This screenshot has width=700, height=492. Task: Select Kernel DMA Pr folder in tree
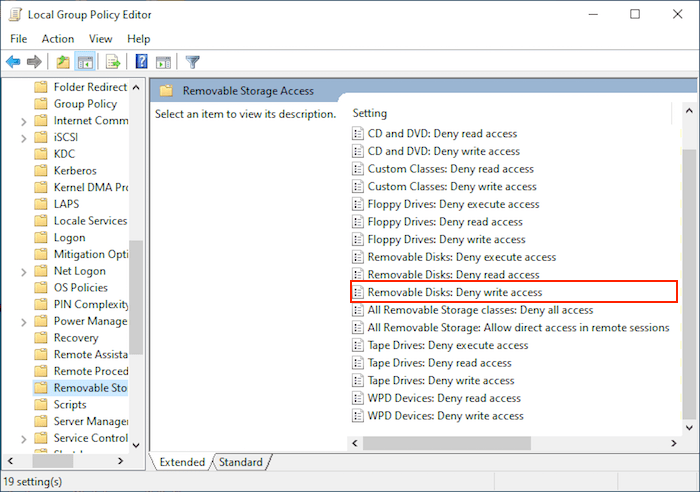click(91, 188)
